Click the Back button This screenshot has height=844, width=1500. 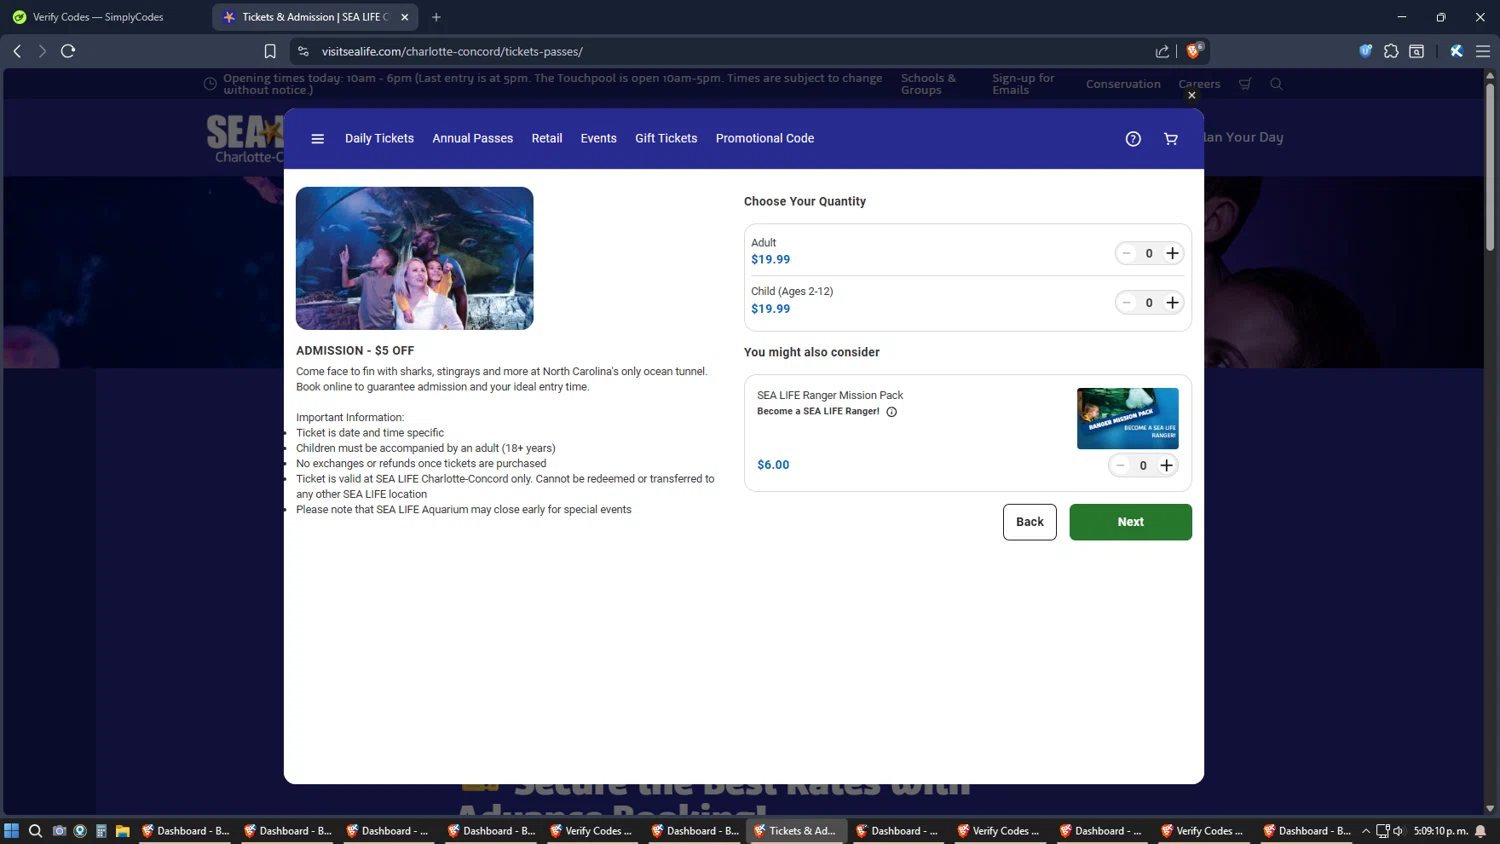click(1029, 522)
